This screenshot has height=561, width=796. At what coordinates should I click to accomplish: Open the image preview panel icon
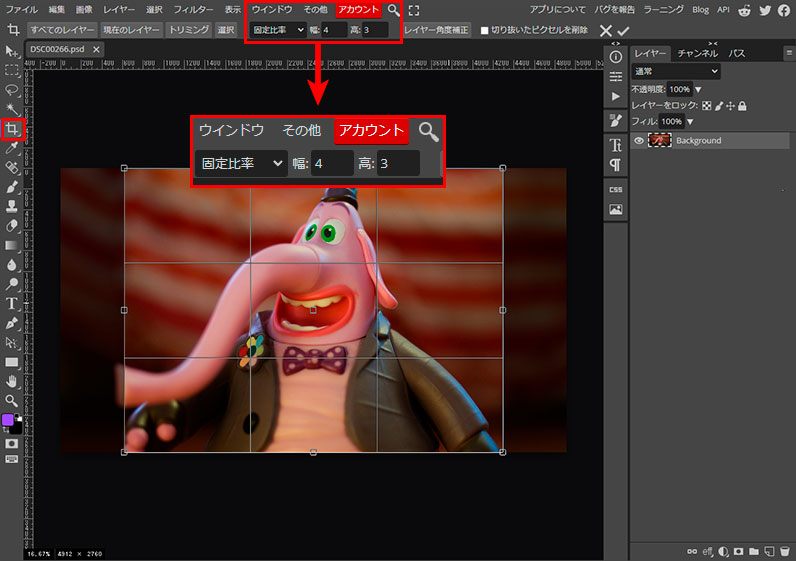coord(616,209)
